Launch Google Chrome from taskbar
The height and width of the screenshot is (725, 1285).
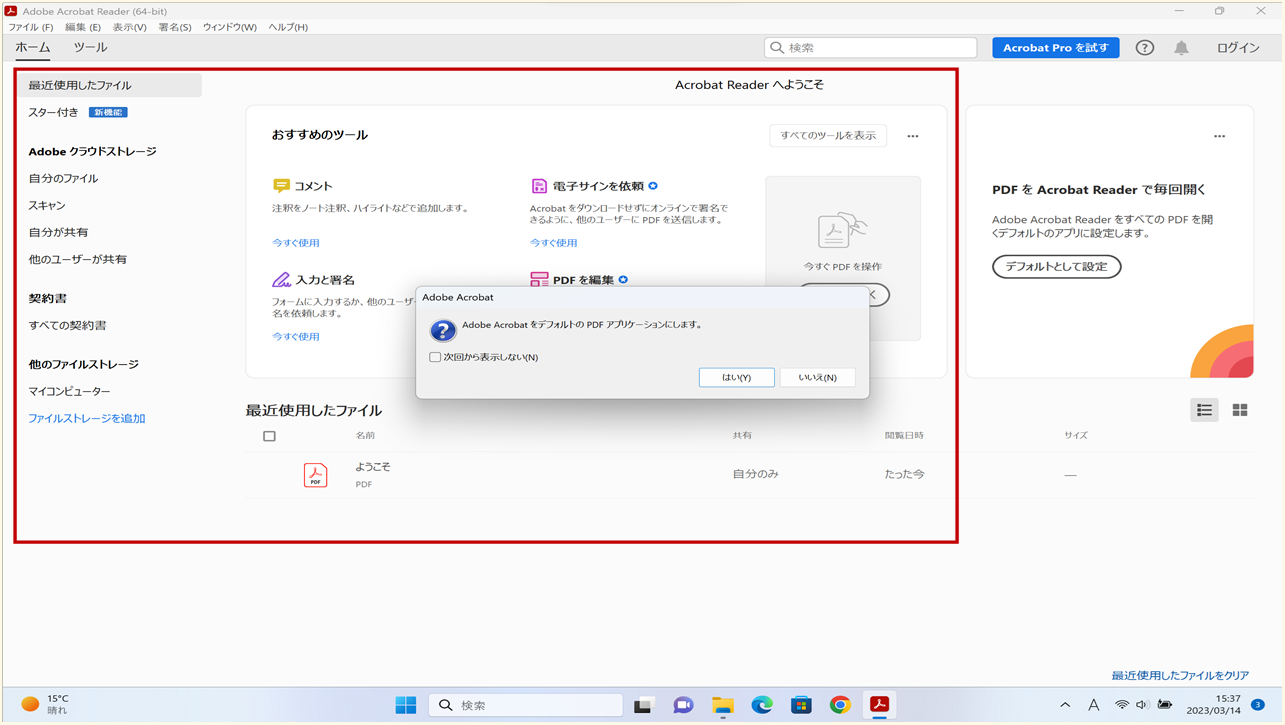[840, 705]
